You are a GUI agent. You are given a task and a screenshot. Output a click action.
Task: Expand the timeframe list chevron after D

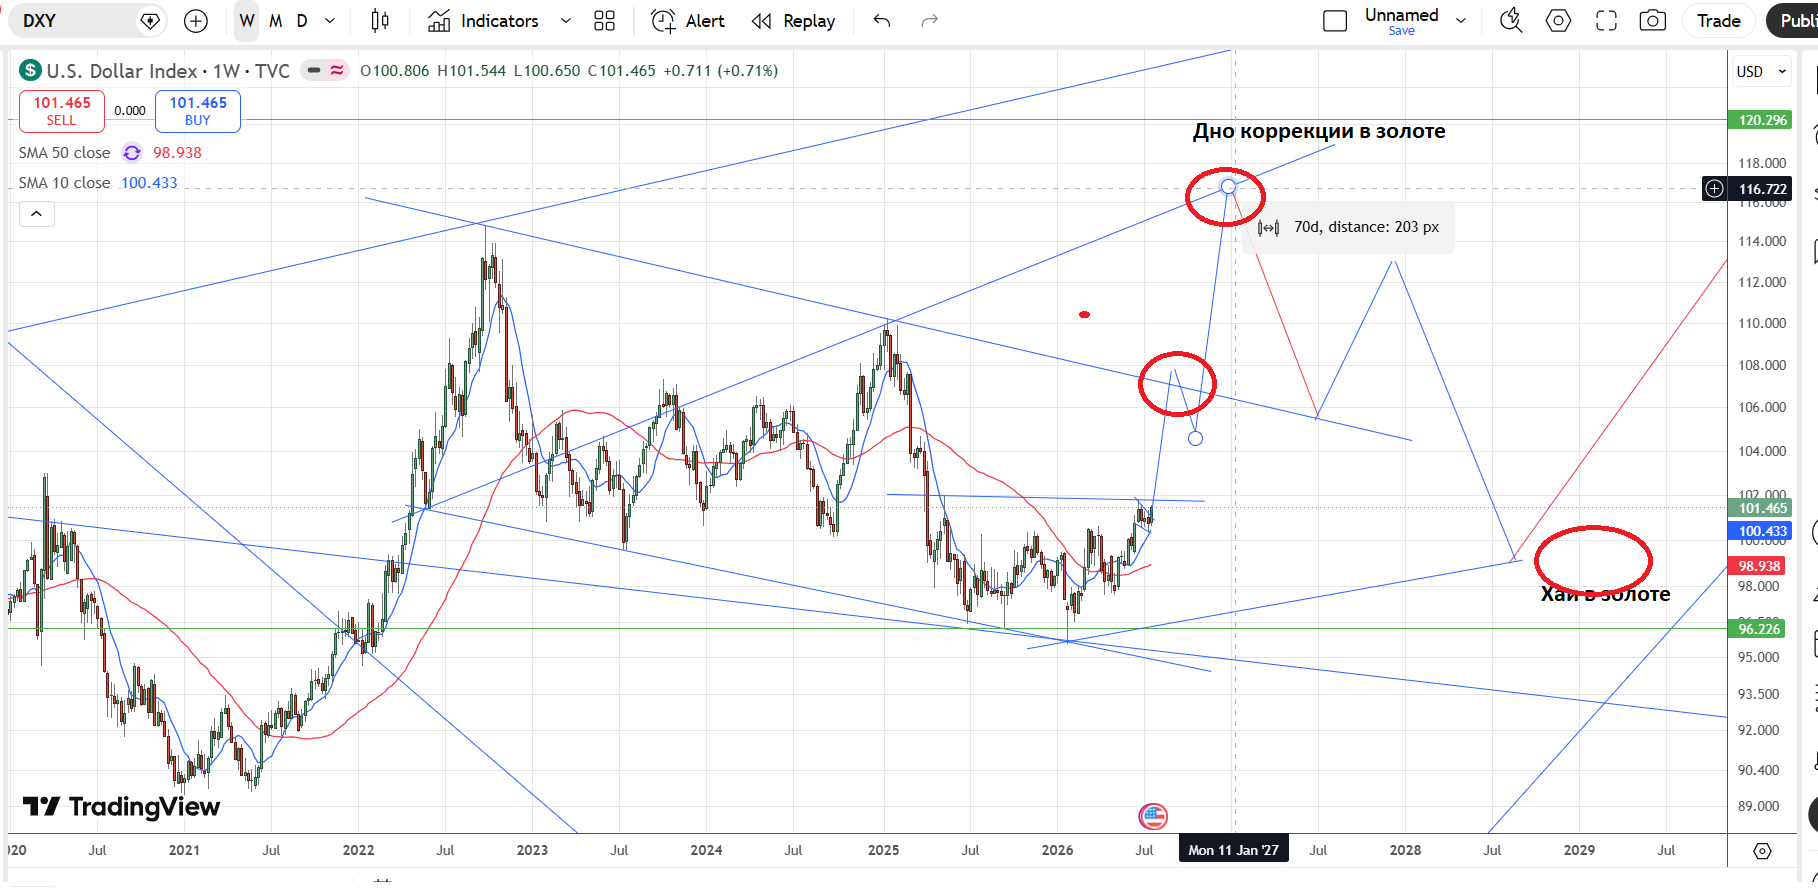click(330, 21)
